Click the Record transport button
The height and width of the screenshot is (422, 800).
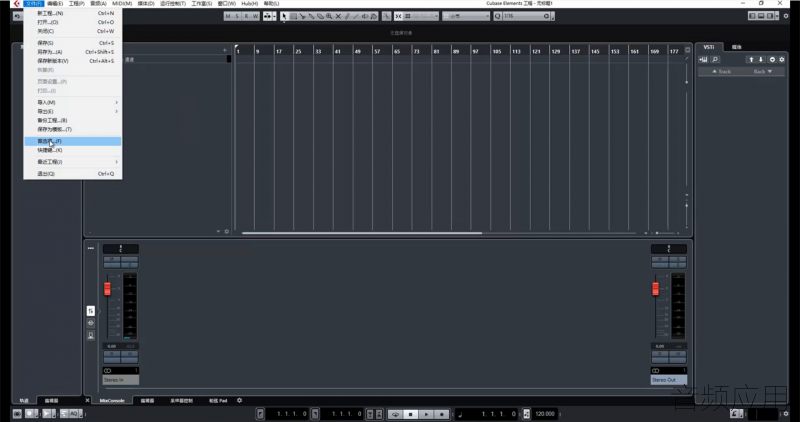(x=442, y=414)
